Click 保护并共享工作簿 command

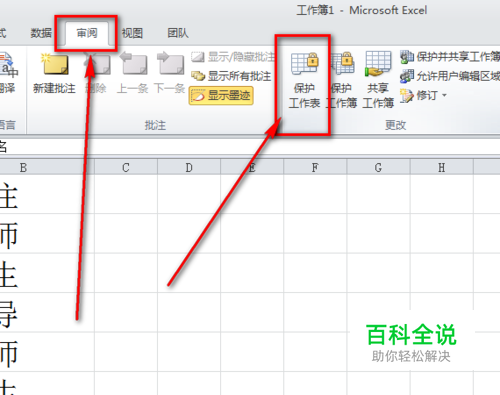tap(450, 57)
